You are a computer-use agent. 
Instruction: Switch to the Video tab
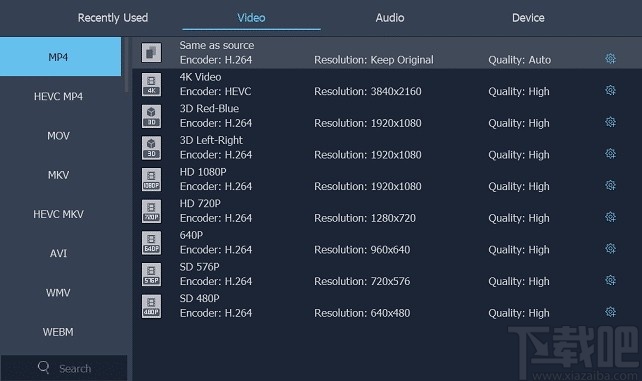(251, 18)
